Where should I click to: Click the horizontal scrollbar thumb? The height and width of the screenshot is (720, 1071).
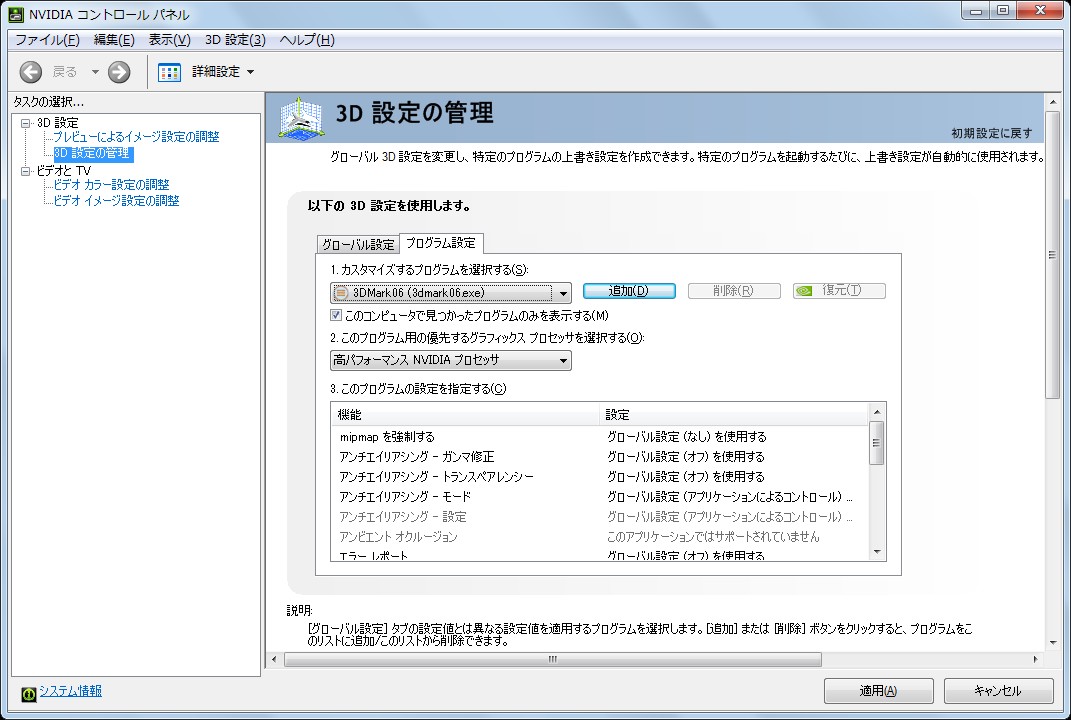click(x=553, y=659)
